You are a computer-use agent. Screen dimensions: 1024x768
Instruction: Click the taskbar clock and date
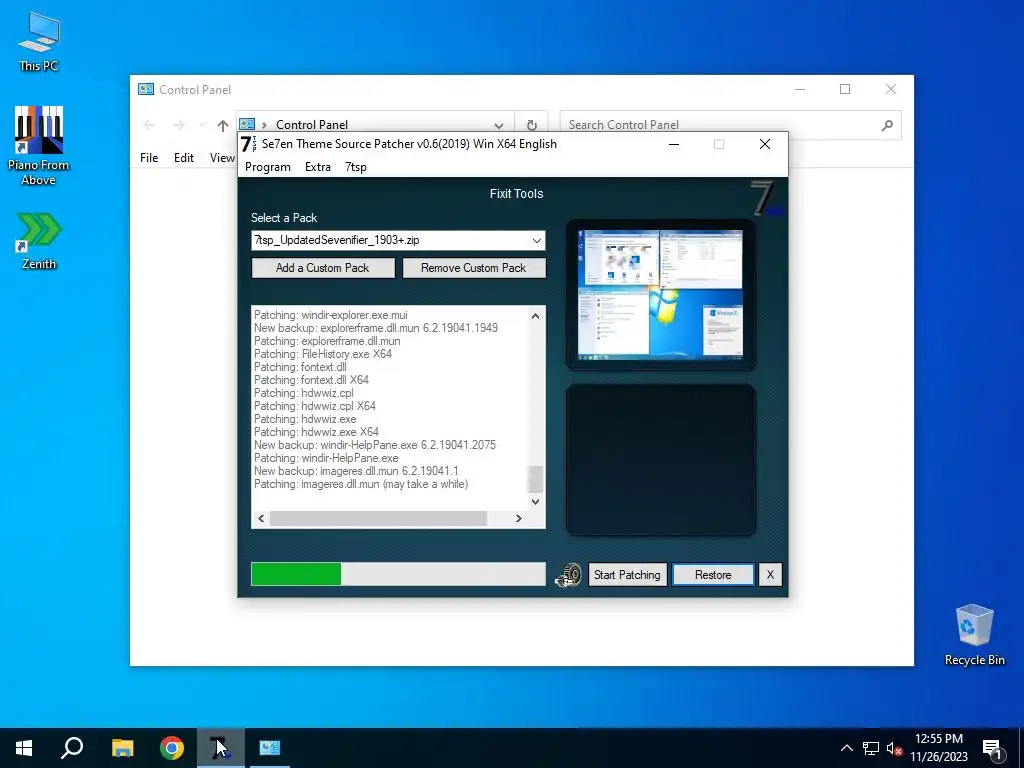[939, 748]
